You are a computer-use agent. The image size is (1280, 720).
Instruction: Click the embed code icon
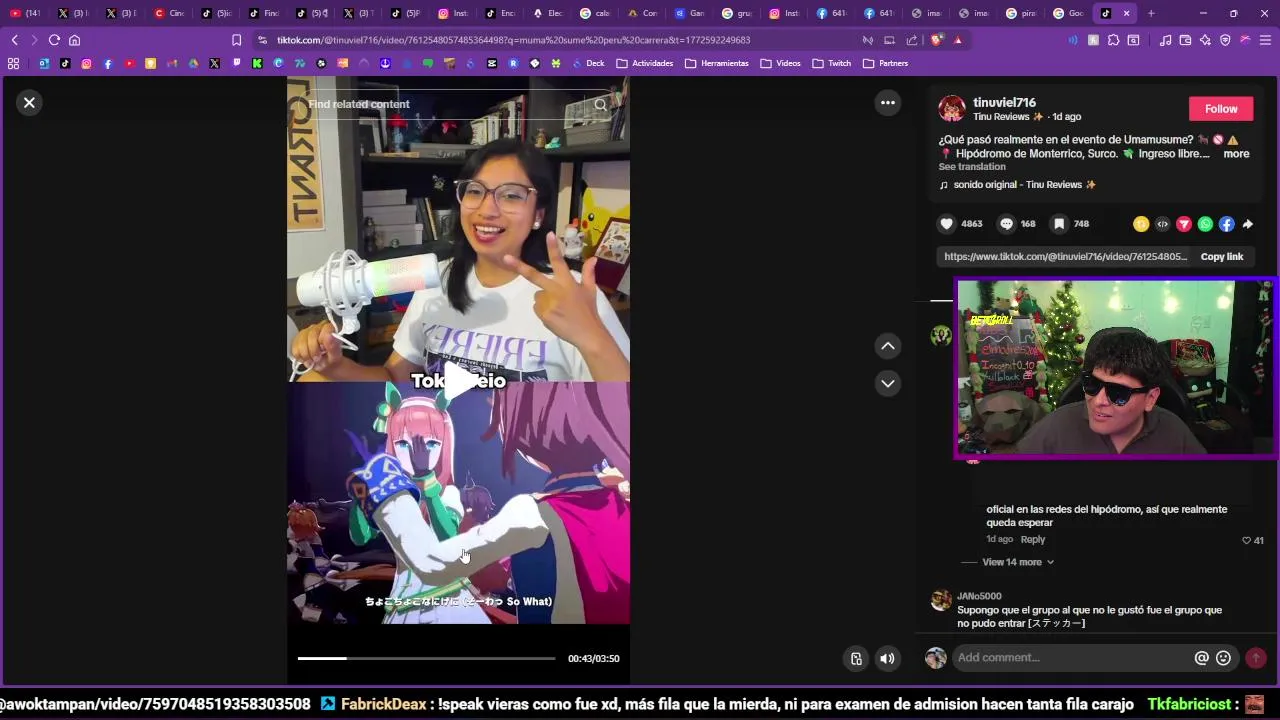1162,224
